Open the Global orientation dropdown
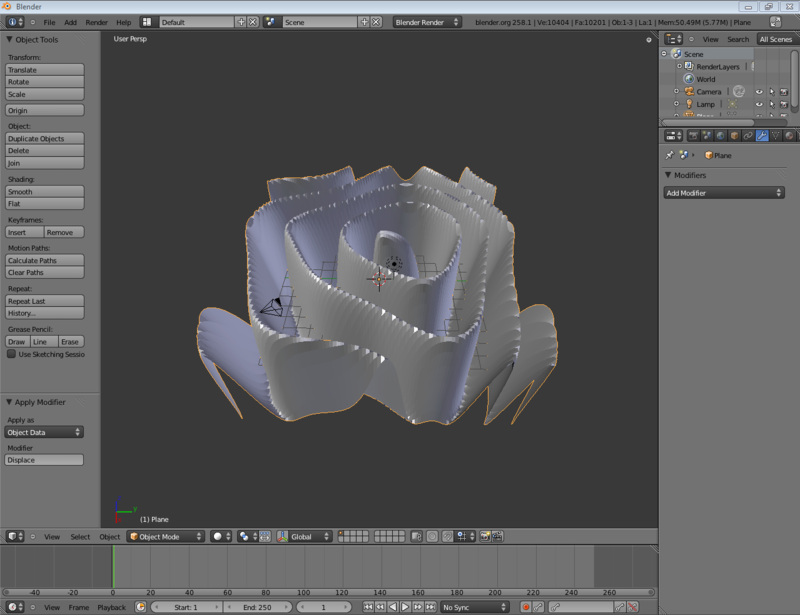Viewport: 800px width, 615px height. [x=310, y=536]
